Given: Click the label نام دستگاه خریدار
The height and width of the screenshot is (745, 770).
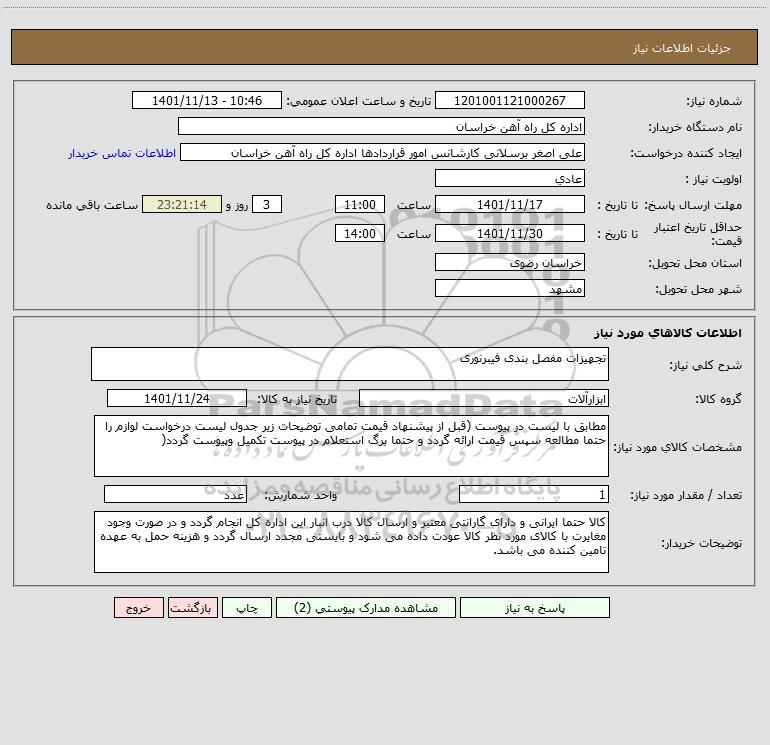Looking at the screenshot, I should 695,128.
